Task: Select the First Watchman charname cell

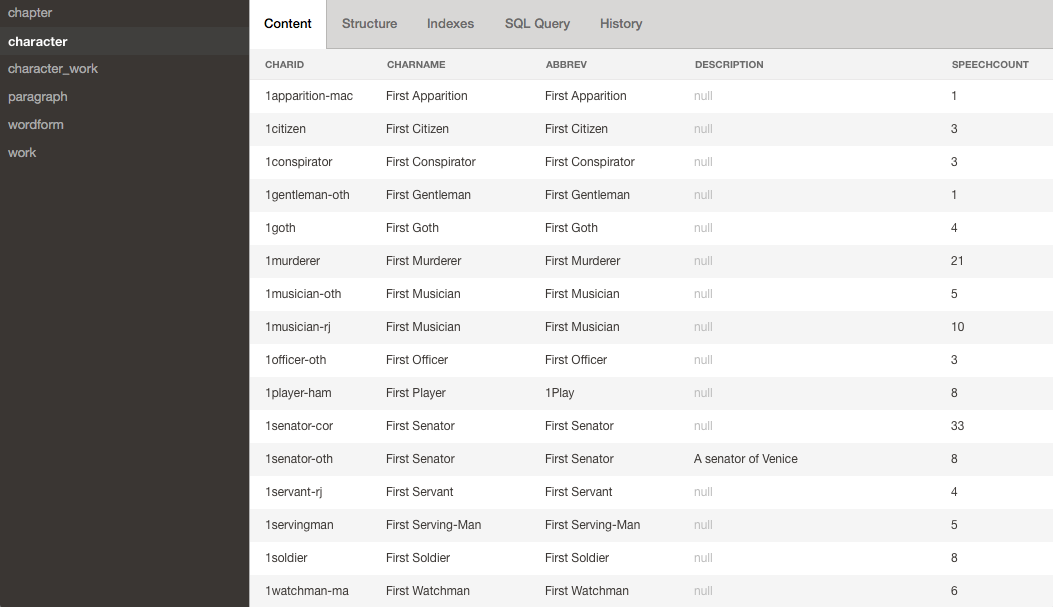Action: tap(428, 591)
